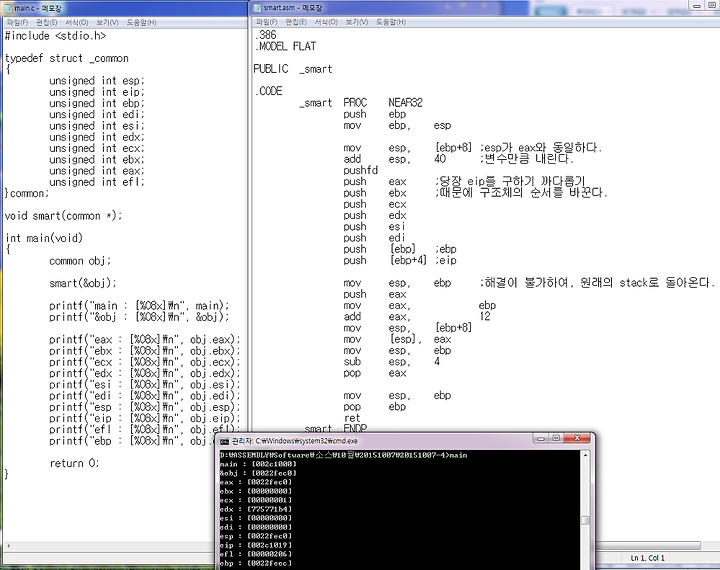720x570 pixels.
Task: Open 파일(F) menu in main.c Notepad
Action: [17, 22]
